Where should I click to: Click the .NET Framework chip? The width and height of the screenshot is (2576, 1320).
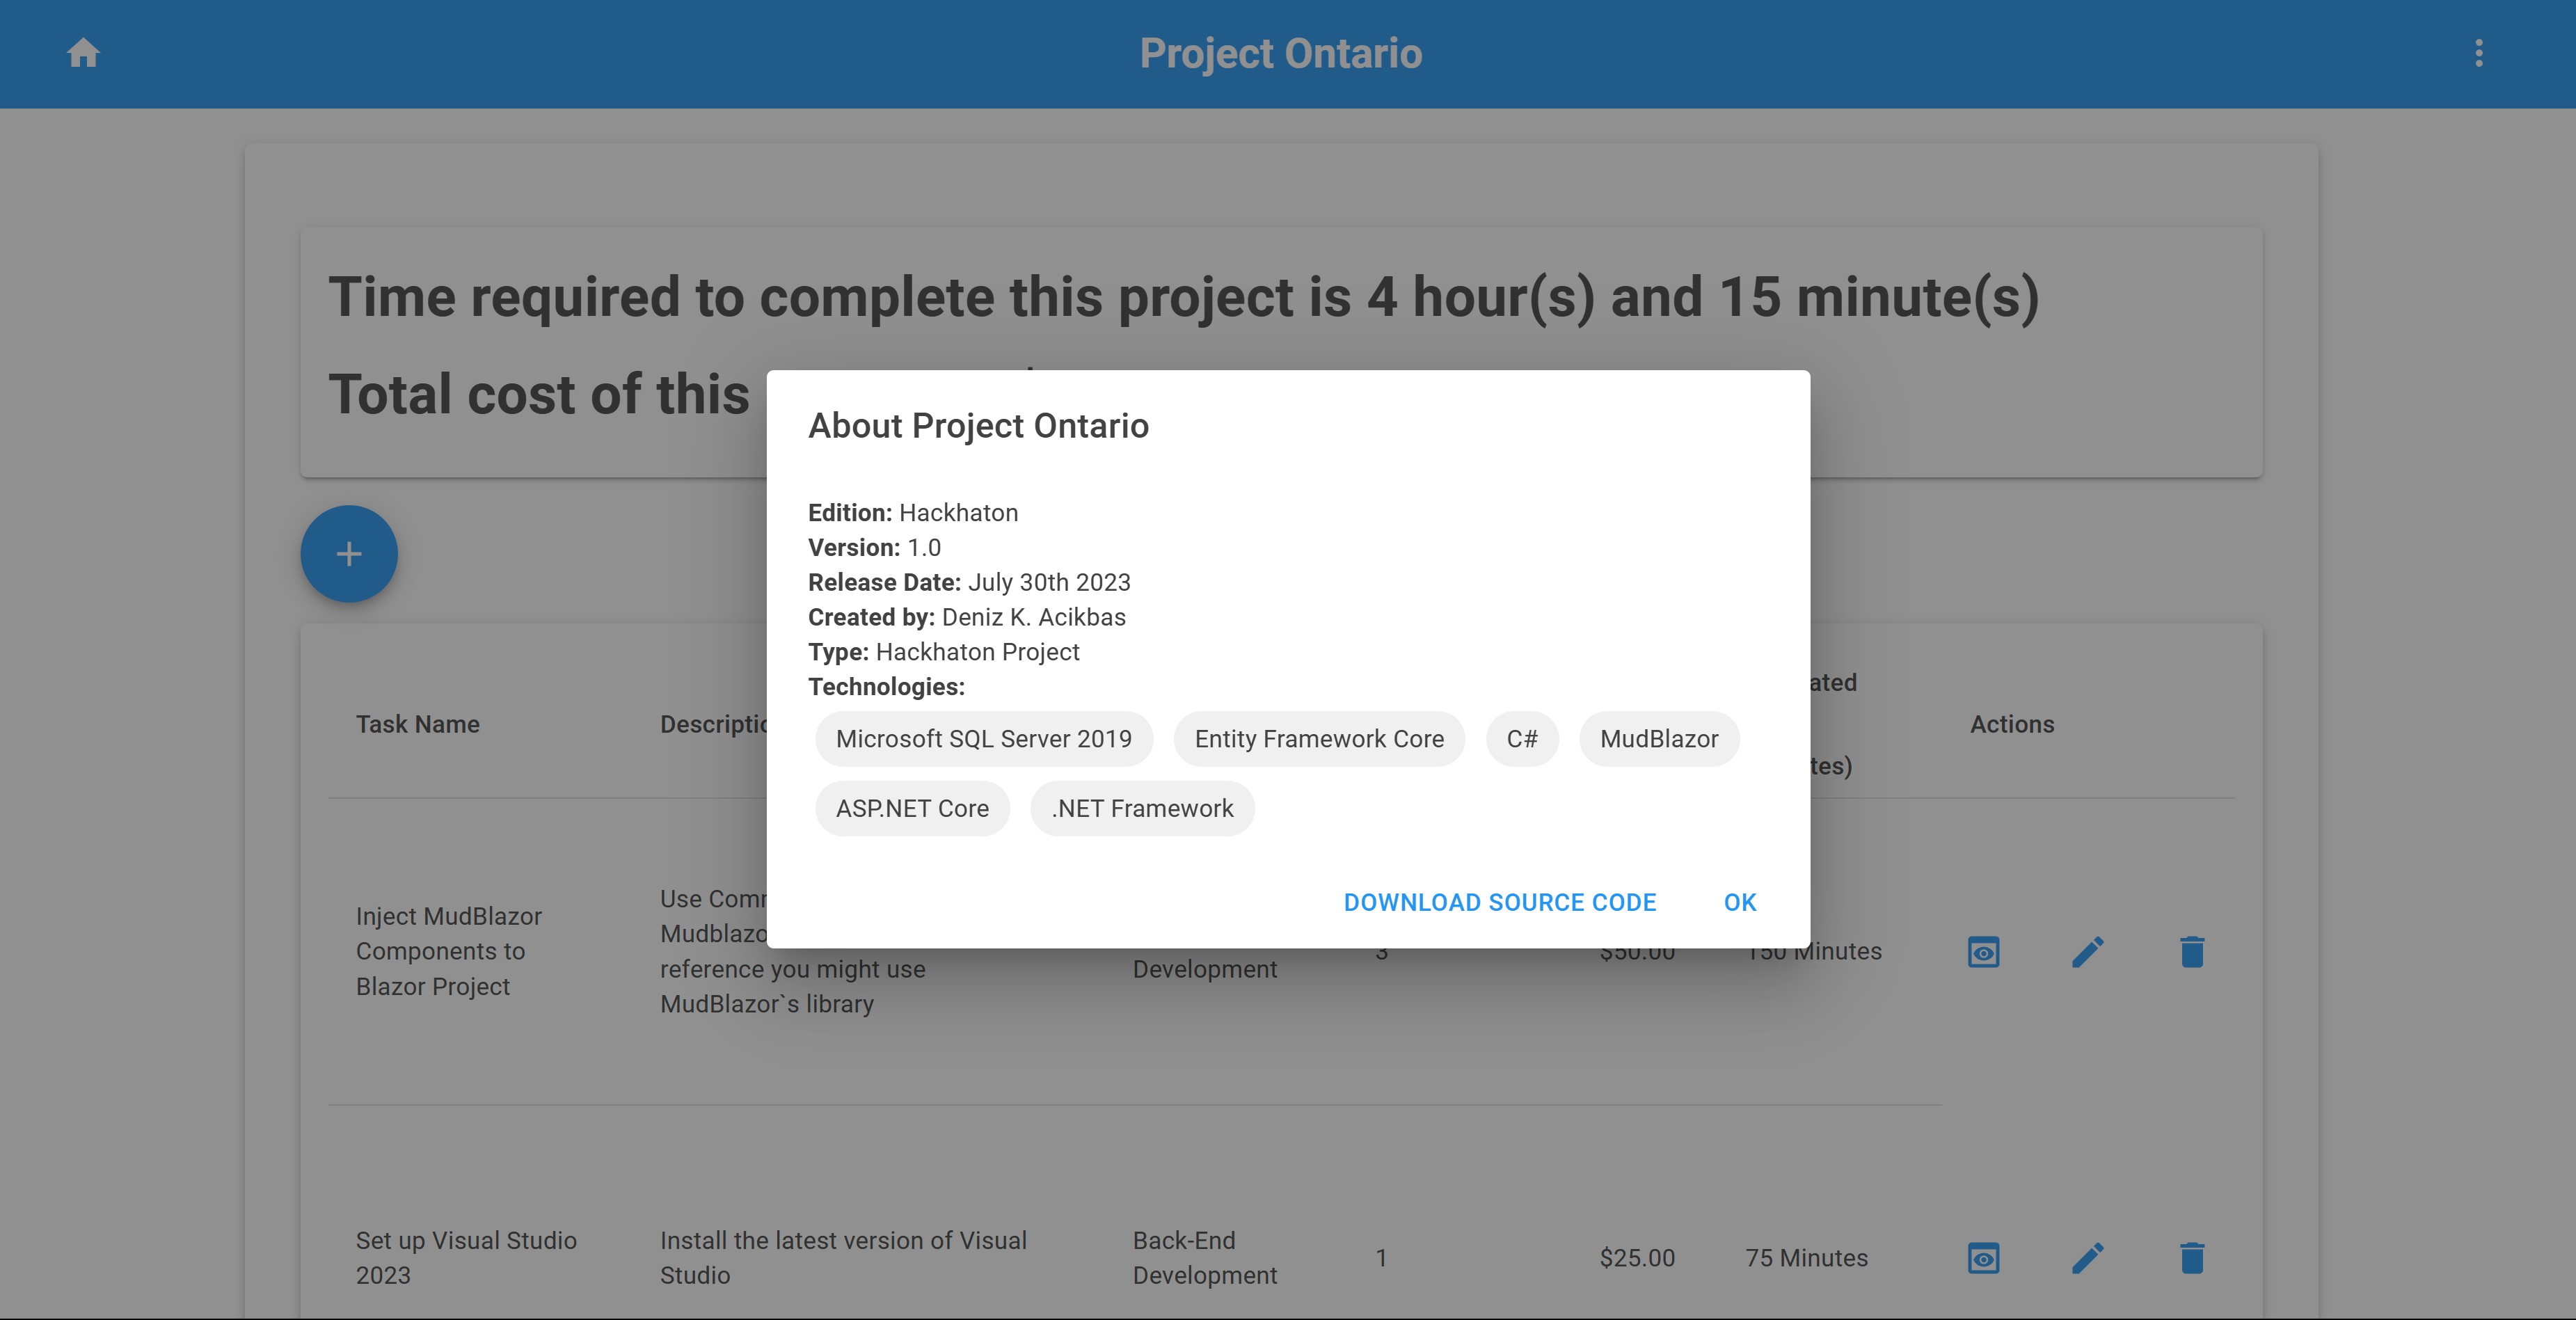click(1141, 808)
